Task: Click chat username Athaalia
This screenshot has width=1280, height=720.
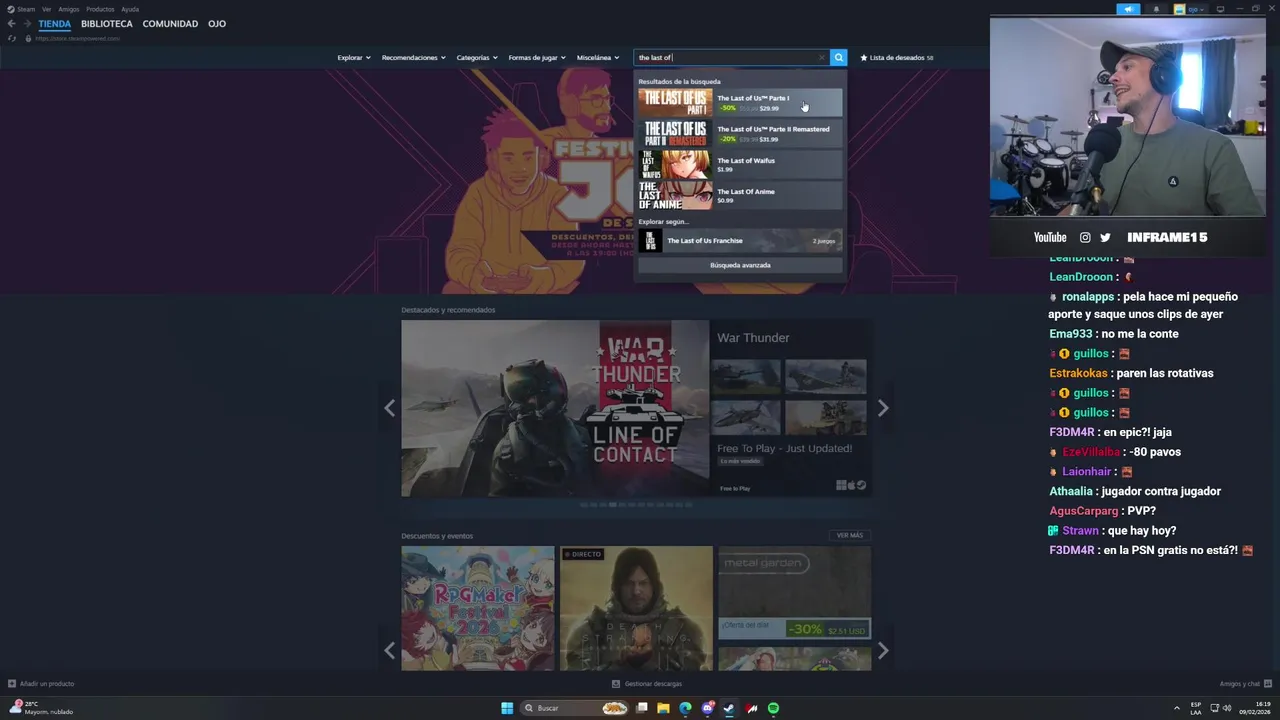Action: coord(1071,491)
